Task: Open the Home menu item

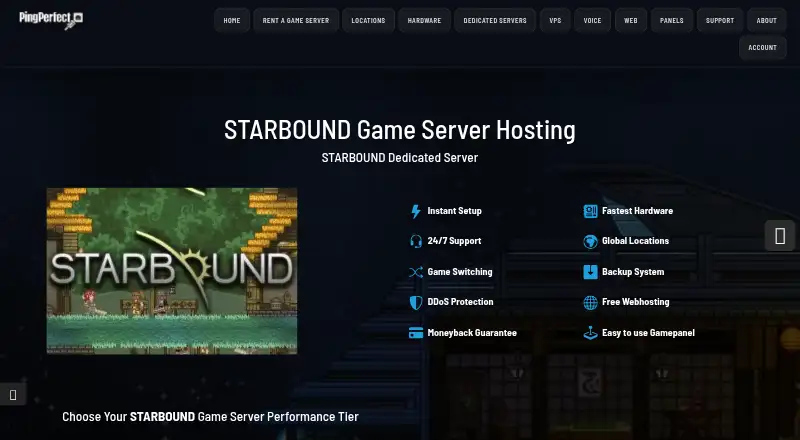Action: [232, 20]
